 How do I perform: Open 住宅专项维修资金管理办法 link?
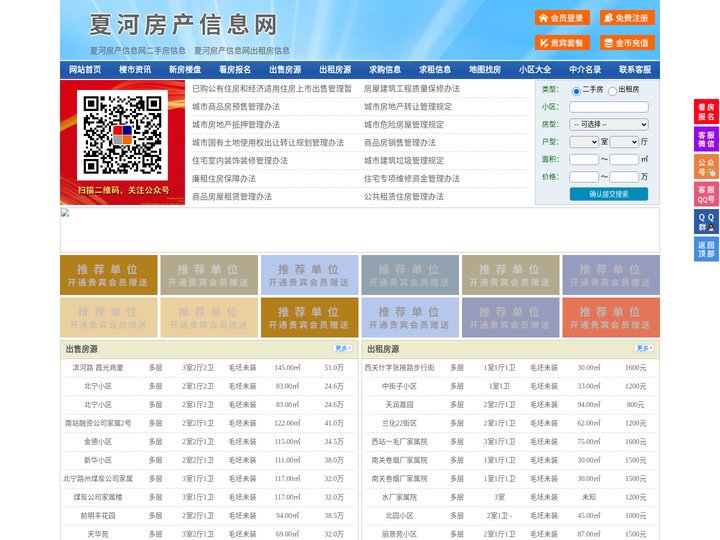pyautogui.click(x=412, y=179)
